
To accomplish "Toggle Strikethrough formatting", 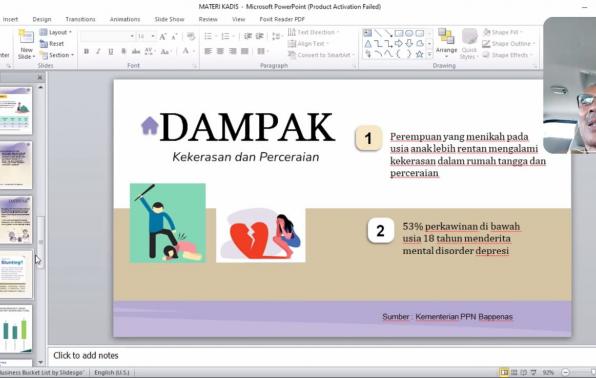I will [136, 51].
